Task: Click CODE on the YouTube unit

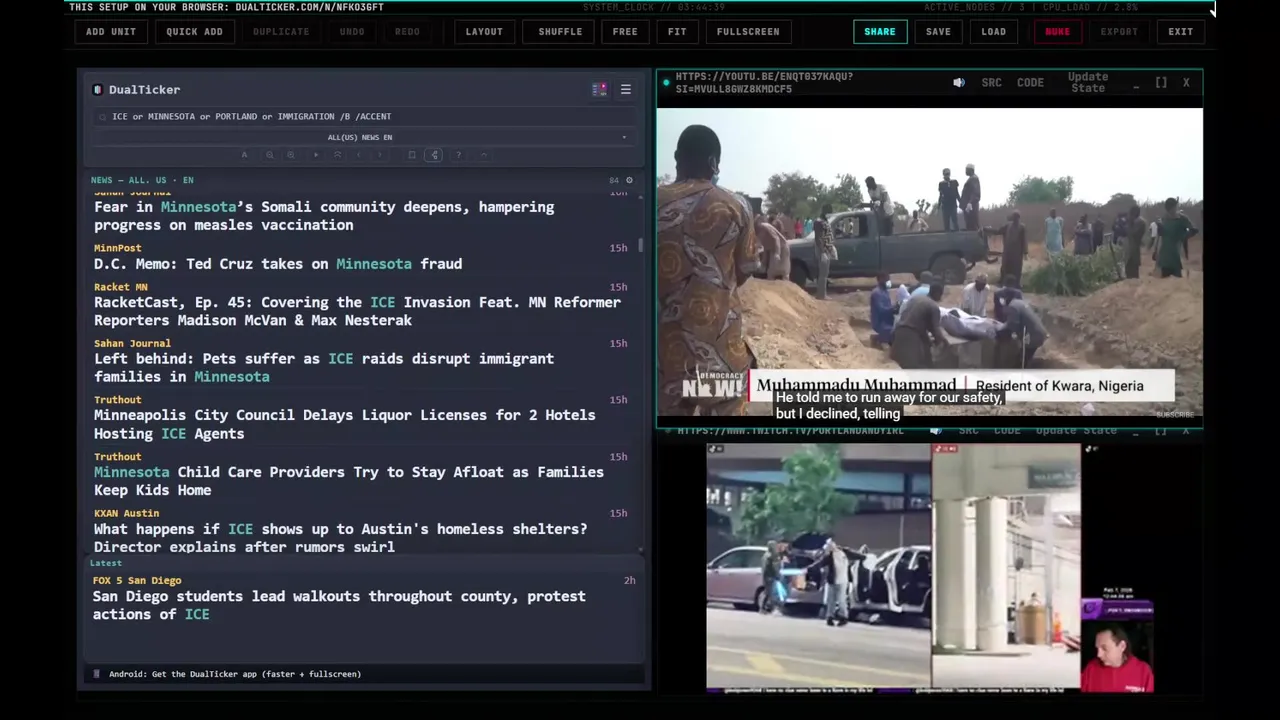Action: pos(1030,83)
